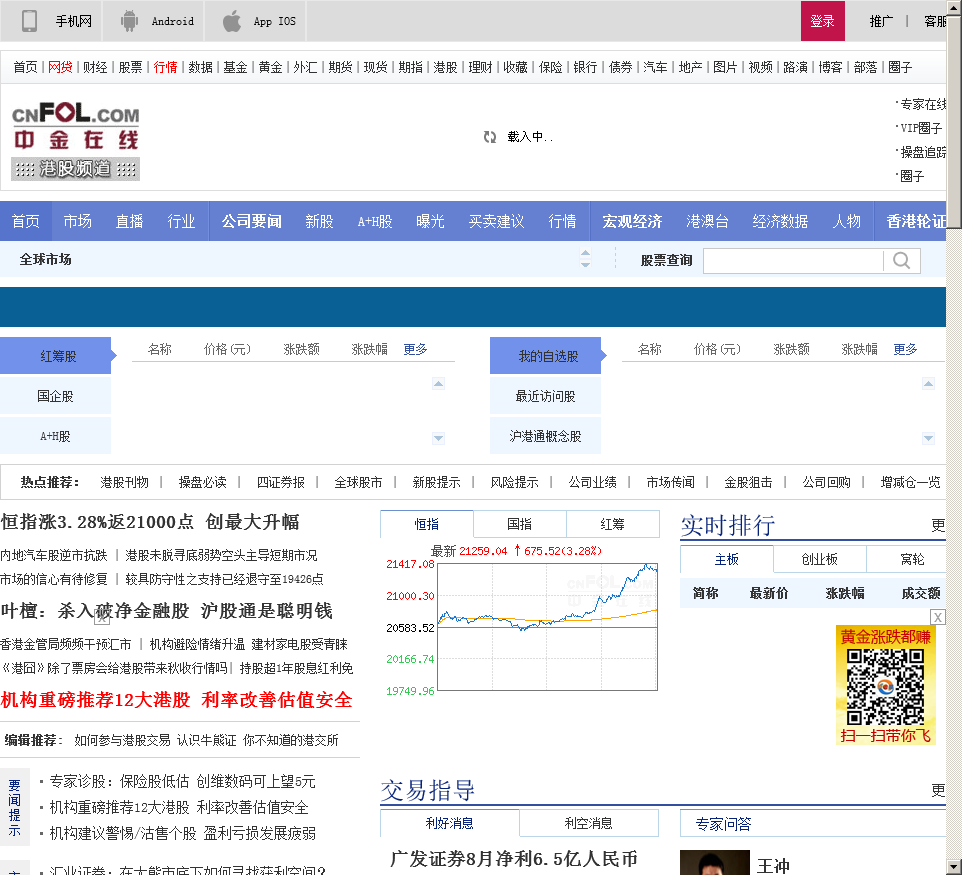Viewport: 962px width, 875px height.
Task: Open the mobile site phone icon
Action: 29,21
